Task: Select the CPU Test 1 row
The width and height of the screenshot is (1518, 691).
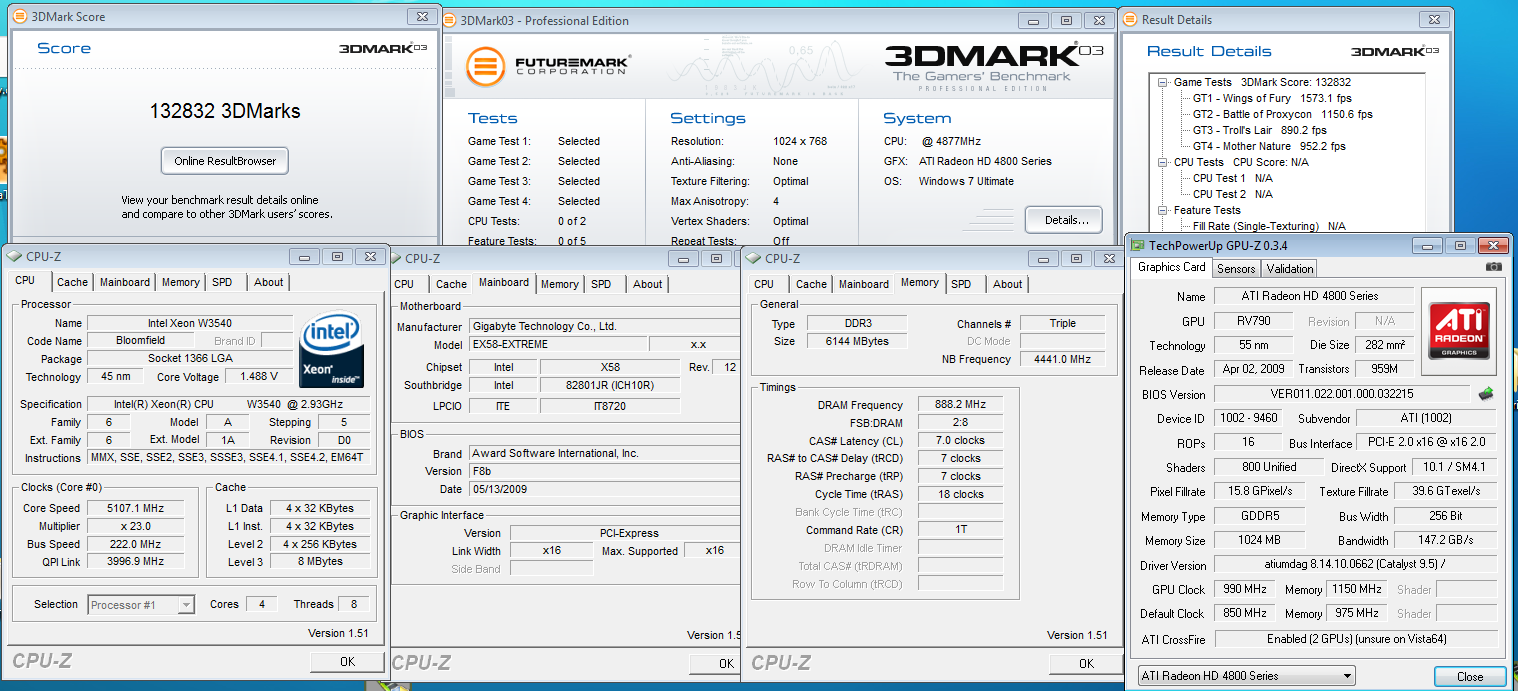Action: pos(1233,178)
